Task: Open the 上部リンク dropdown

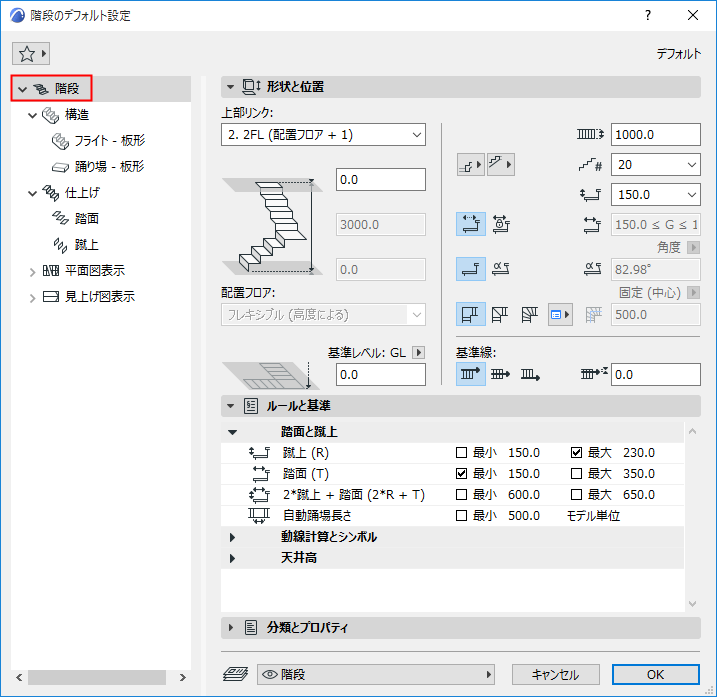Action: (x=323, y=135)
